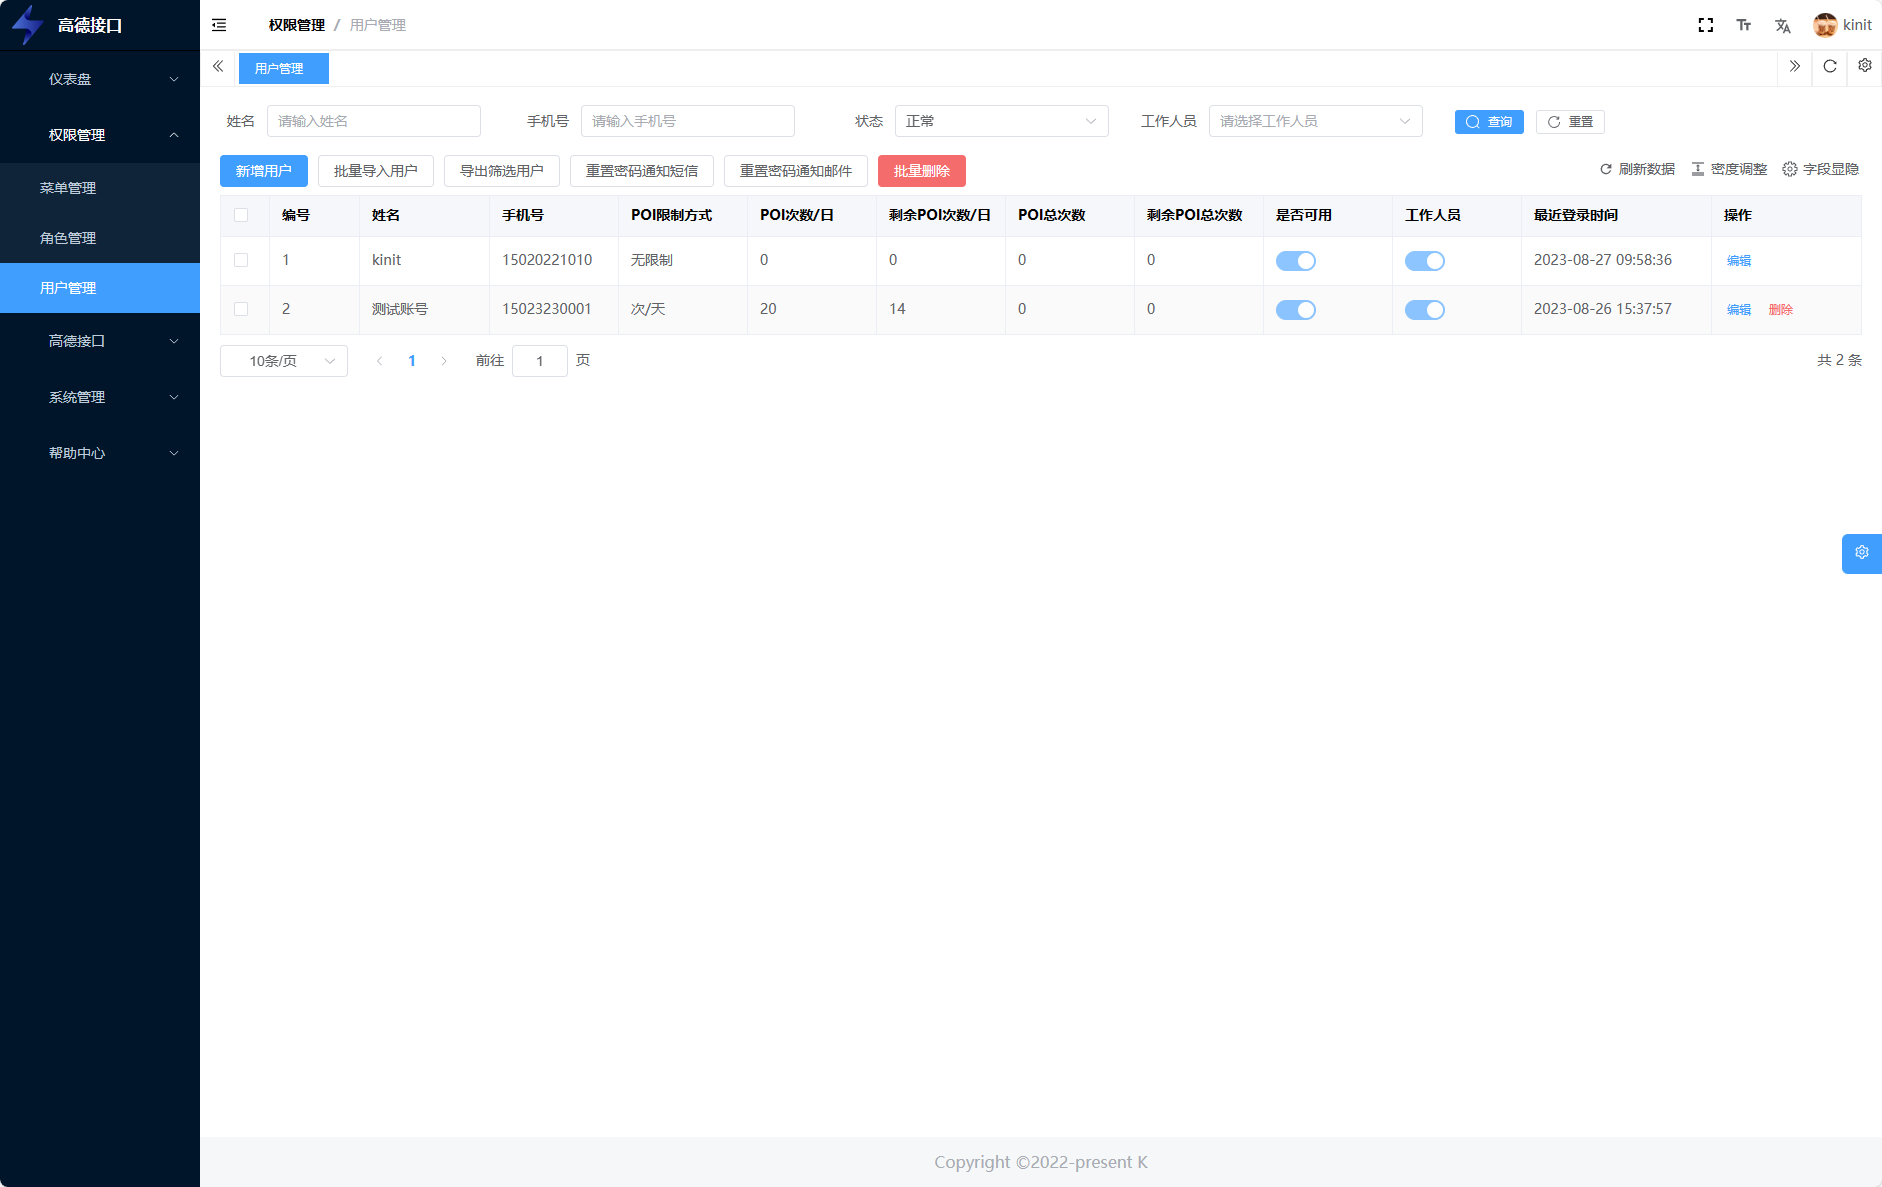The height and width of the screenshot is (1187, 1882).
Task: Click the 重置 reset button
Action: [x=1570, y=122]
